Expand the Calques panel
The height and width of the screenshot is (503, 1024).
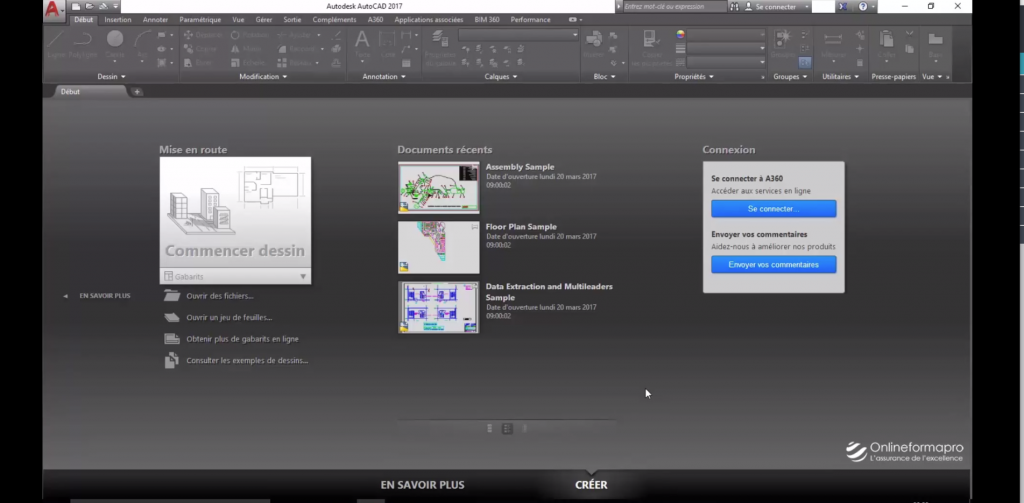pos(501,76)
